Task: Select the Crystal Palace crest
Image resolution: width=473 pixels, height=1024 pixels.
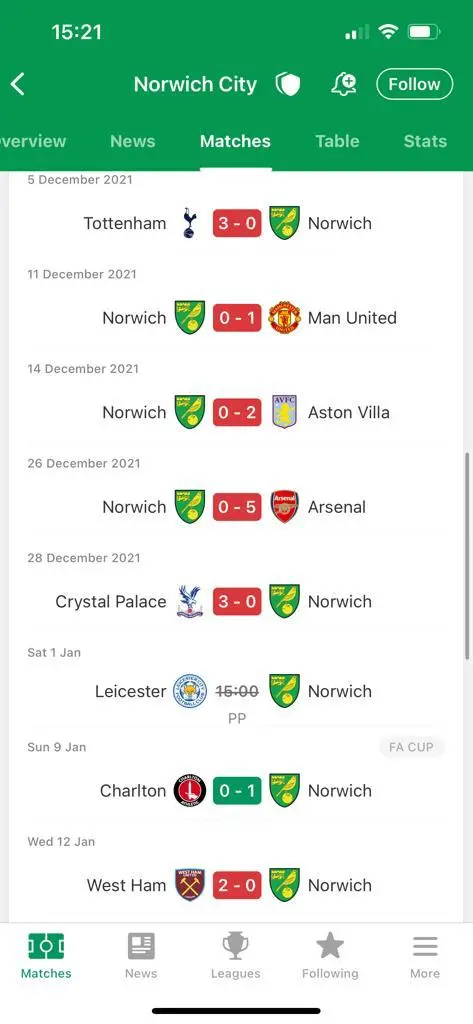Action: click(x=189, y=601)
